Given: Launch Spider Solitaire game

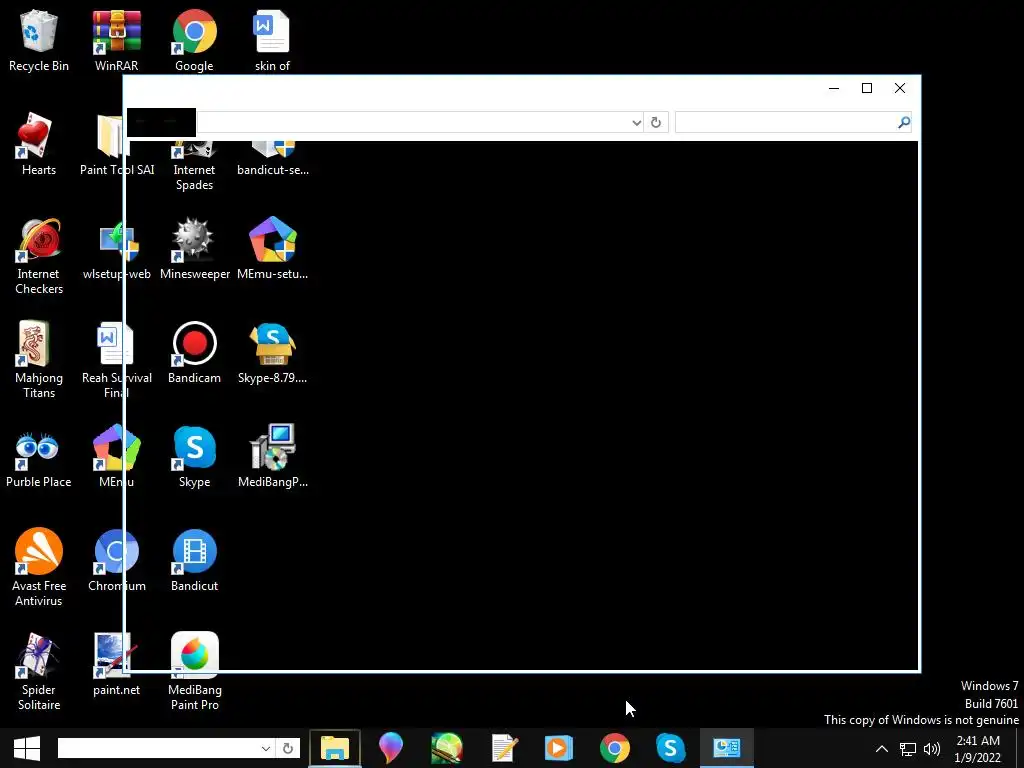Looking at the screenshot, I should point(39,671).
